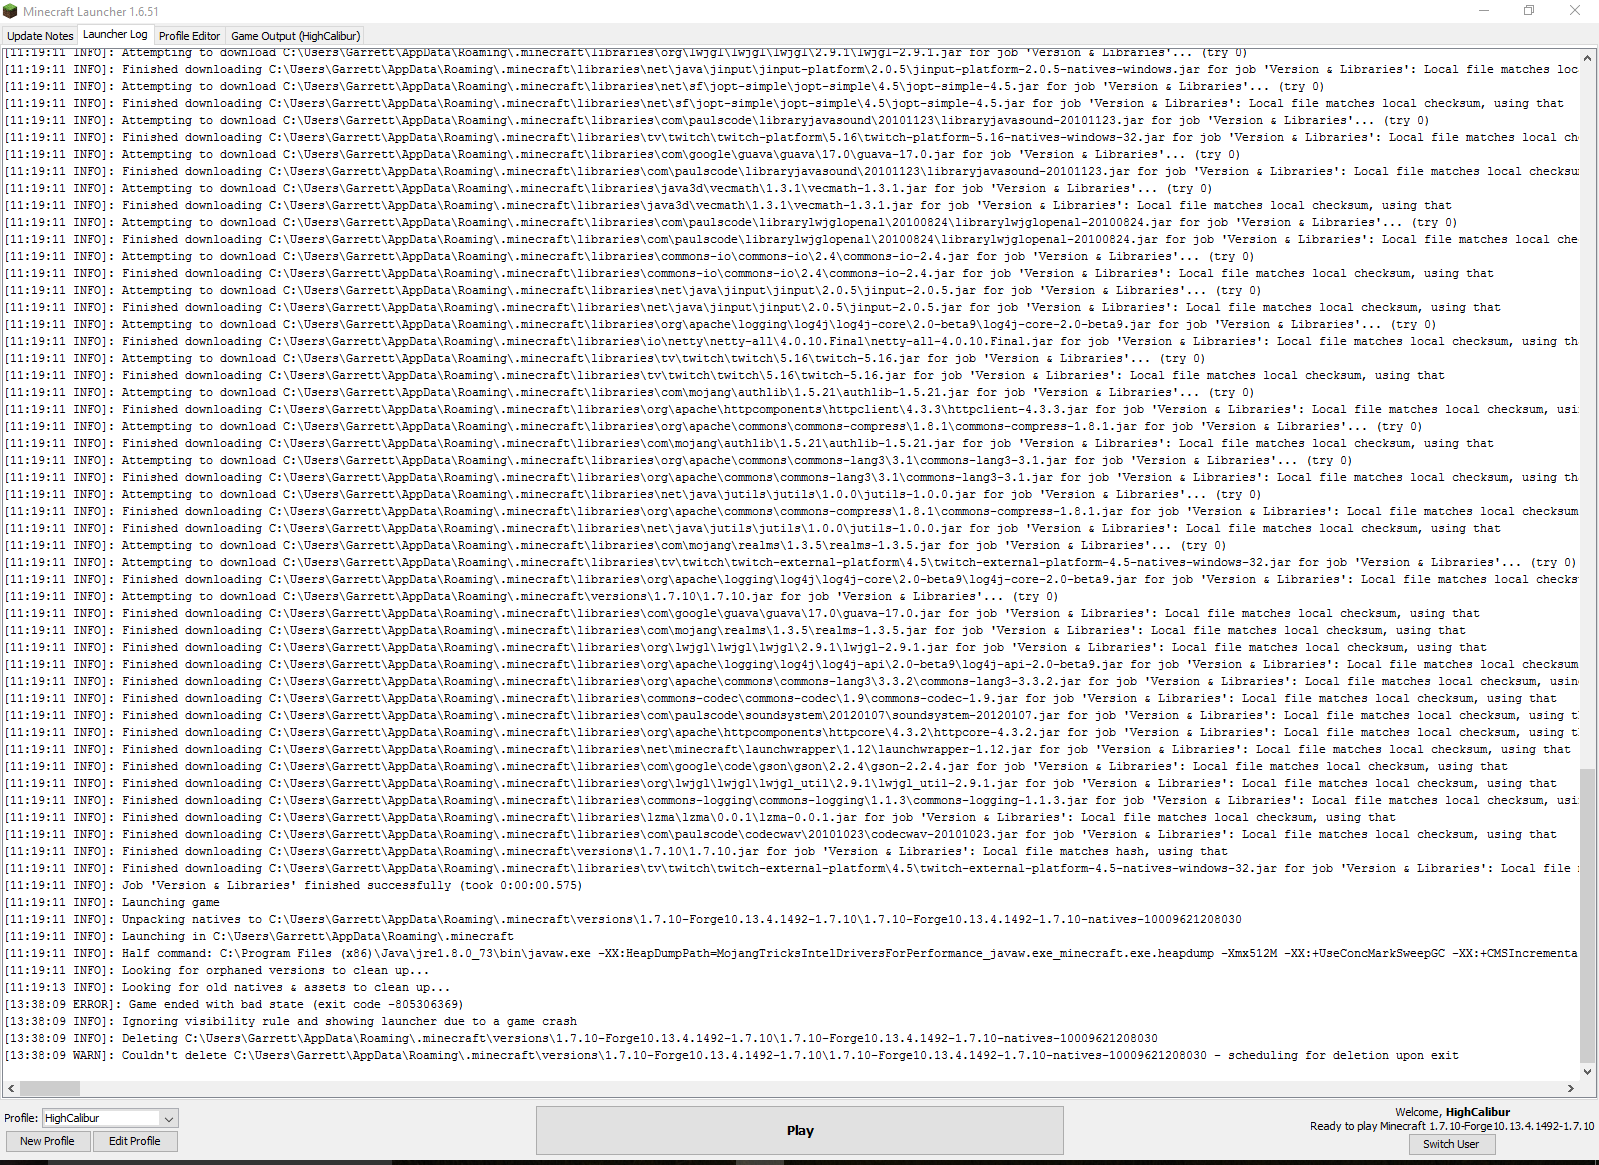
Task: Click the horizontal scrollbar thumb
Action: (x=49, y=1088)
